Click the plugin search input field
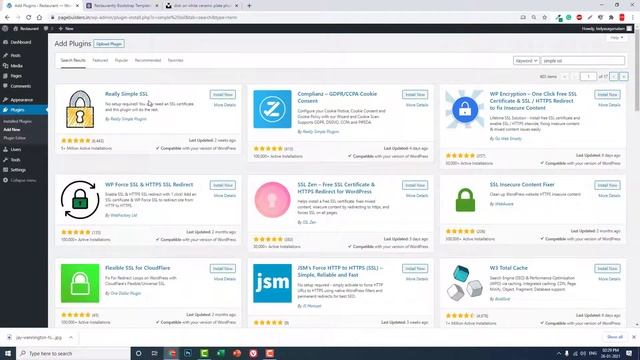This screenshot has height=360, width=640. (583, 60)
